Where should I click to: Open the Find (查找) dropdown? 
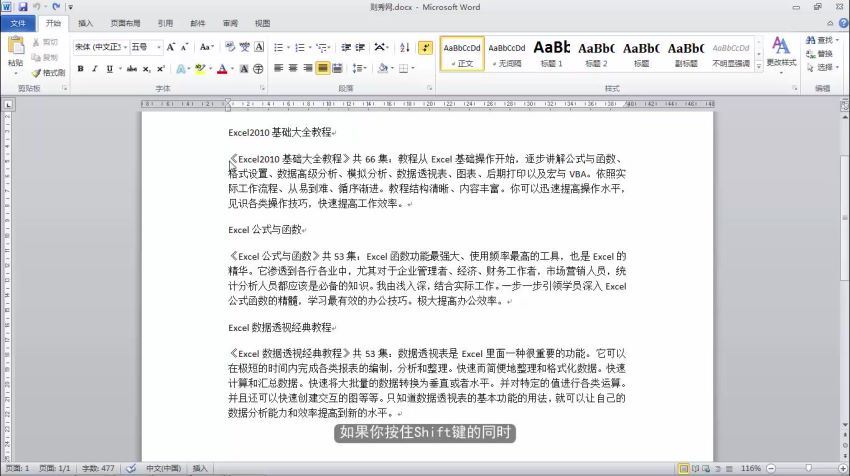837,40
